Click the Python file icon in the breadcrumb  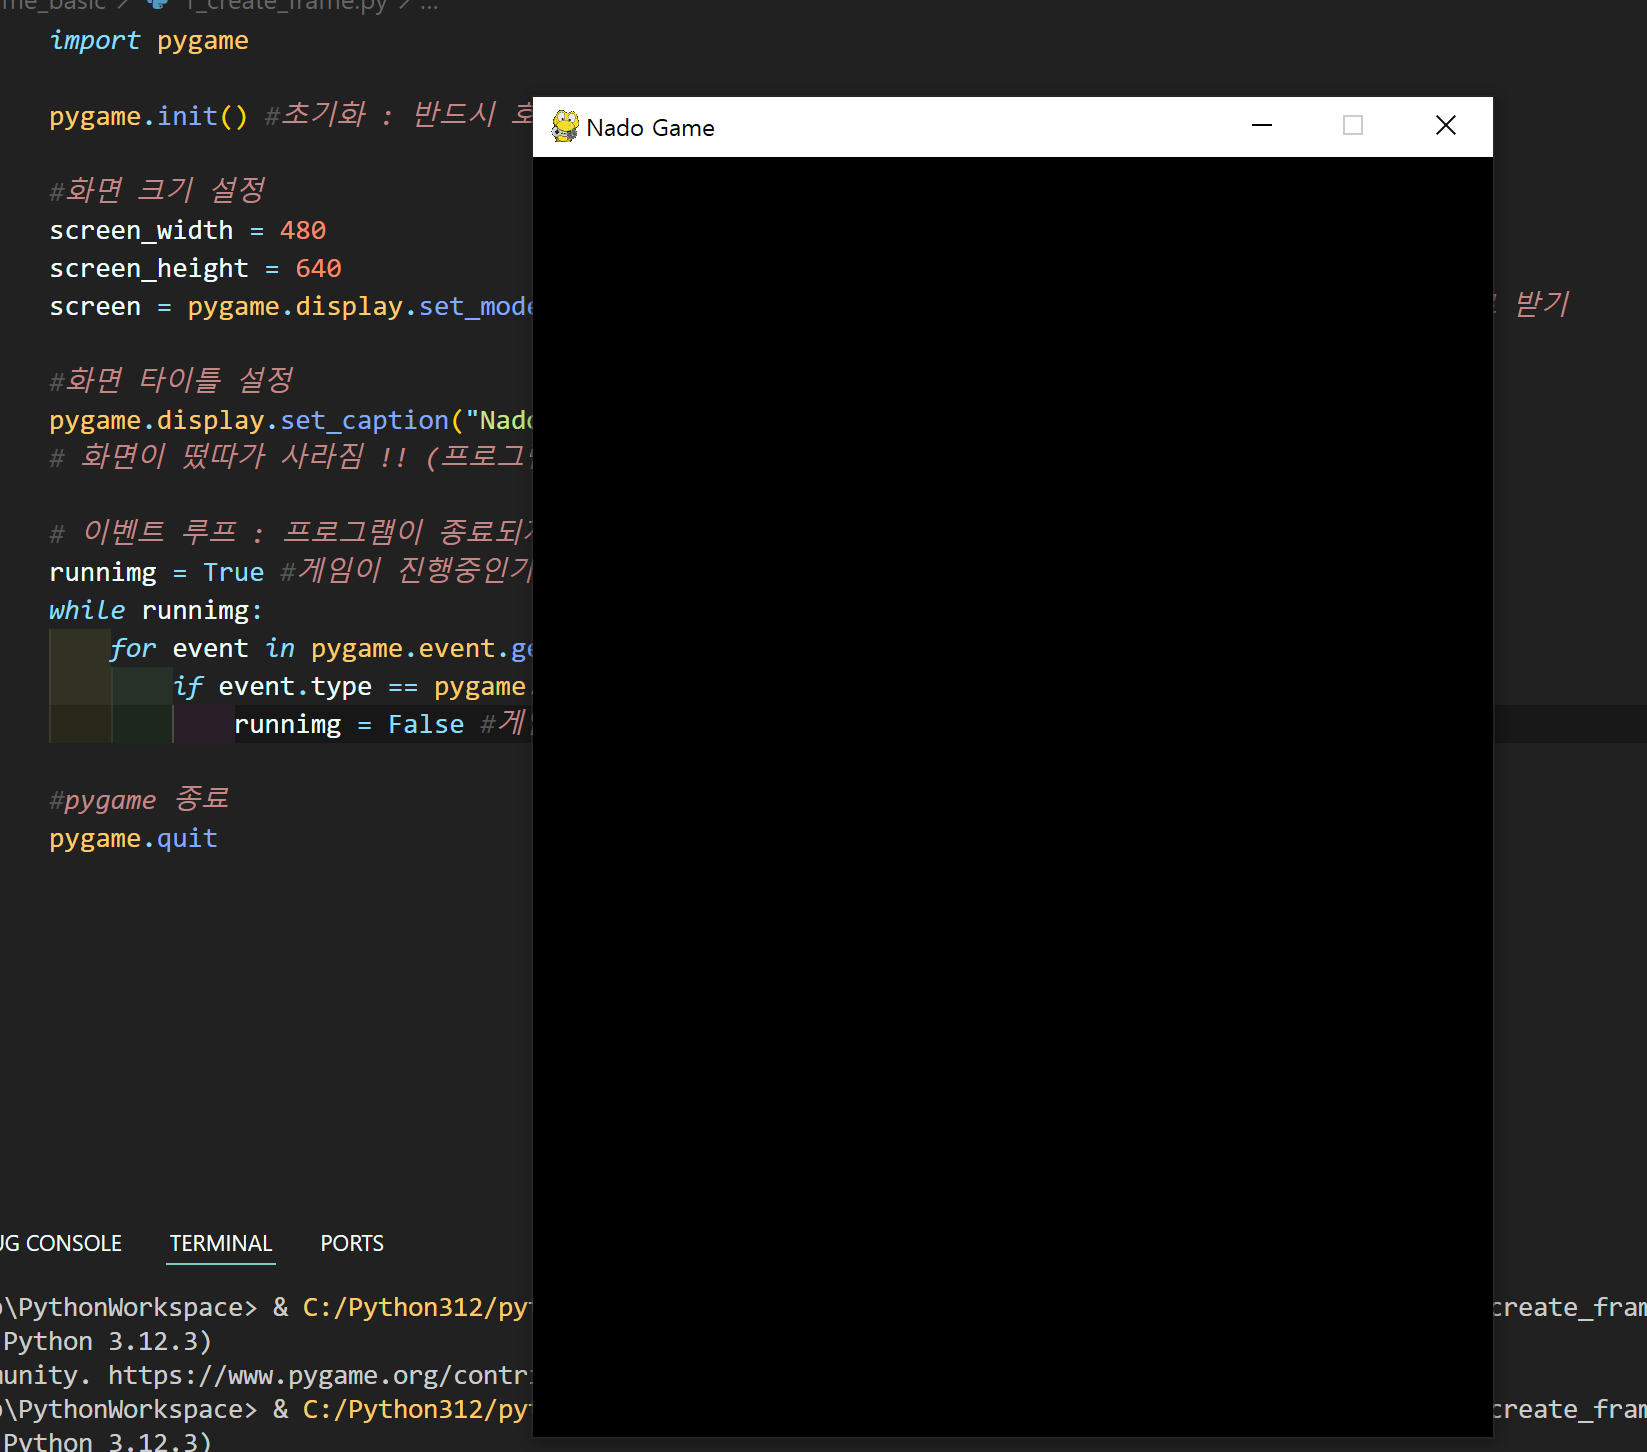[157, 4]
